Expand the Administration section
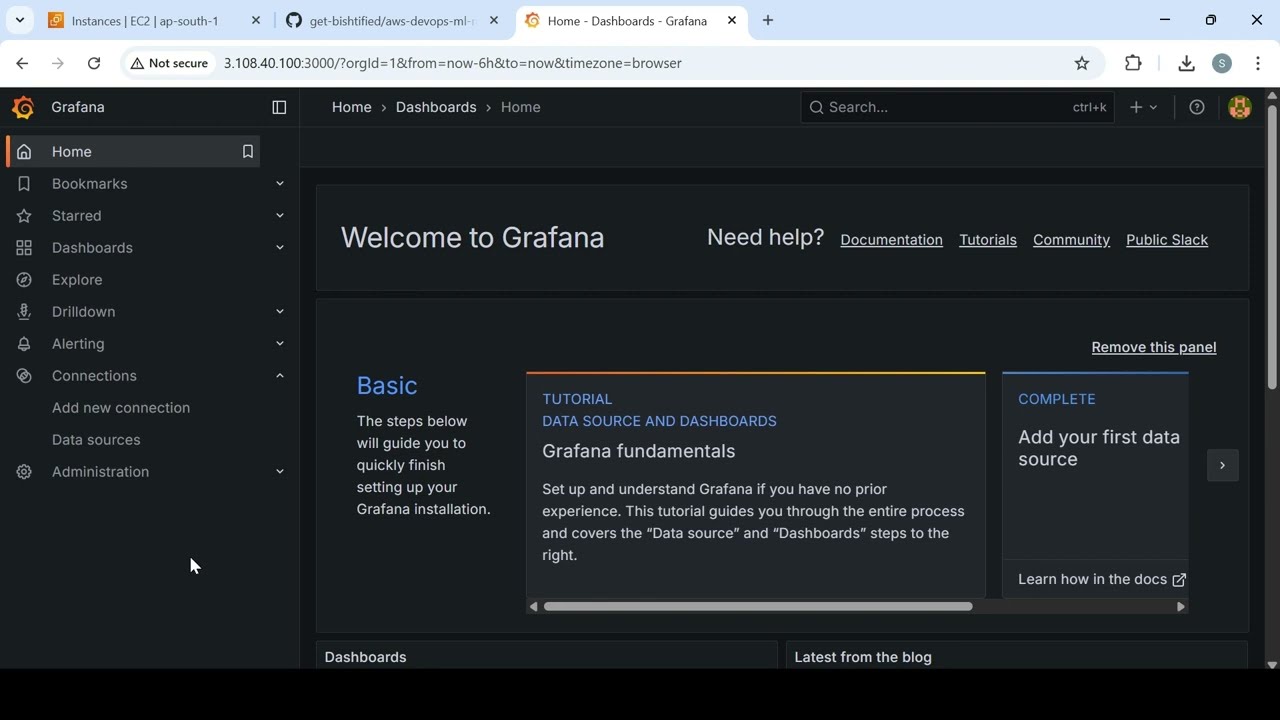The image size is (1280, 720). click(280, 472)
